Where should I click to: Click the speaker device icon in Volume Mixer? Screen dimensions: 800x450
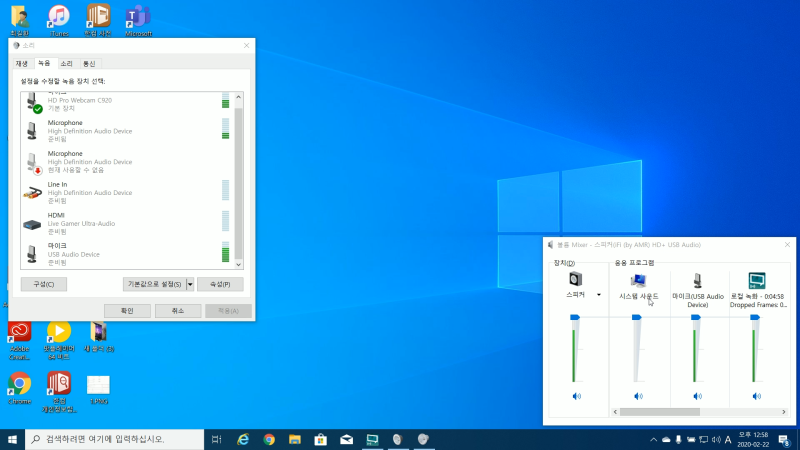point(576,279)
